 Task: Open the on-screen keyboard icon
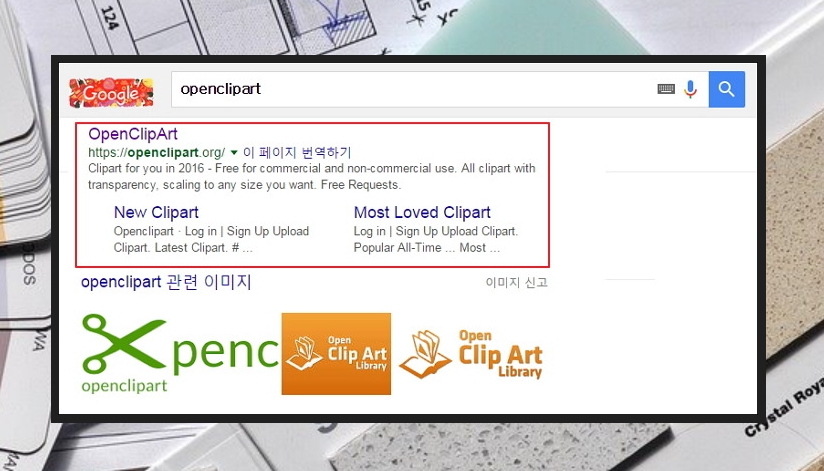click(666, 89)
